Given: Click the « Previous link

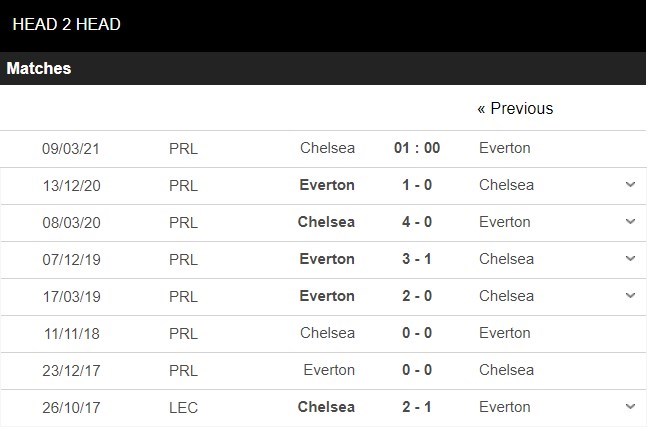Looking at the screenshot, I should tap(515, 108).
